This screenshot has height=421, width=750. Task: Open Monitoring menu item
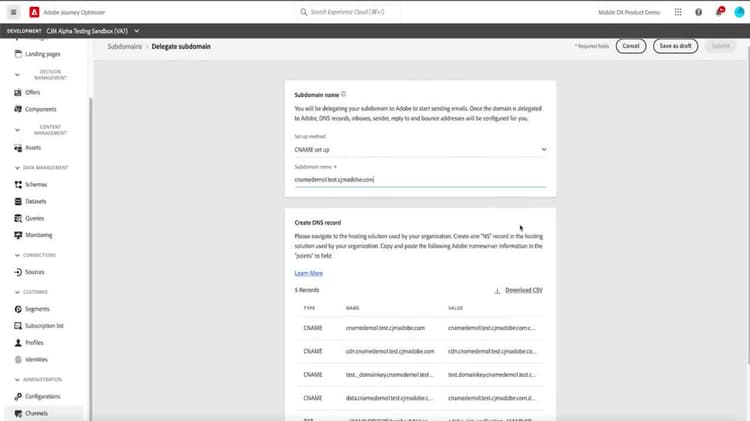point(39,235)
